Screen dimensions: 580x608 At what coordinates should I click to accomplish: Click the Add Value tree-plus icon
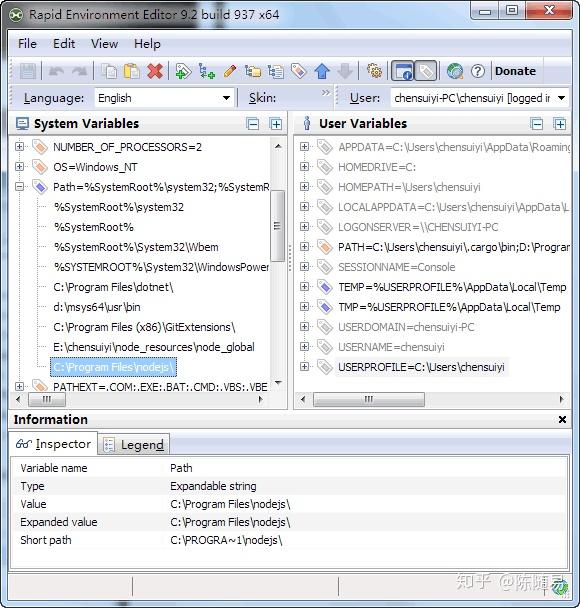pyautogui.click(x=207, y=71)
